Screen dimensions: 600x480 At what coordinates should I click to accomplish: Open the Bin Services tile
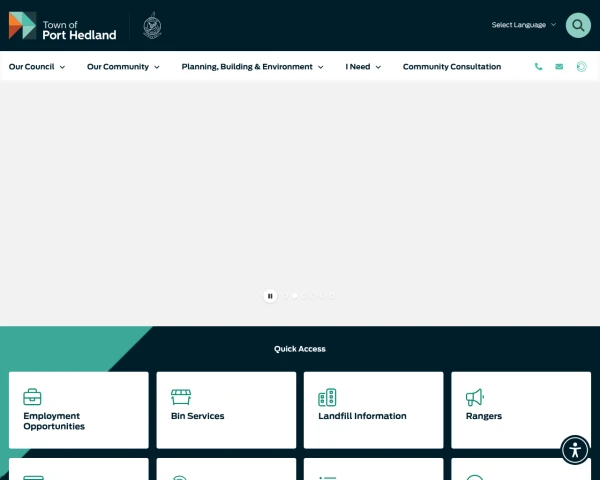pyautogui.click(x=226, y=410)
